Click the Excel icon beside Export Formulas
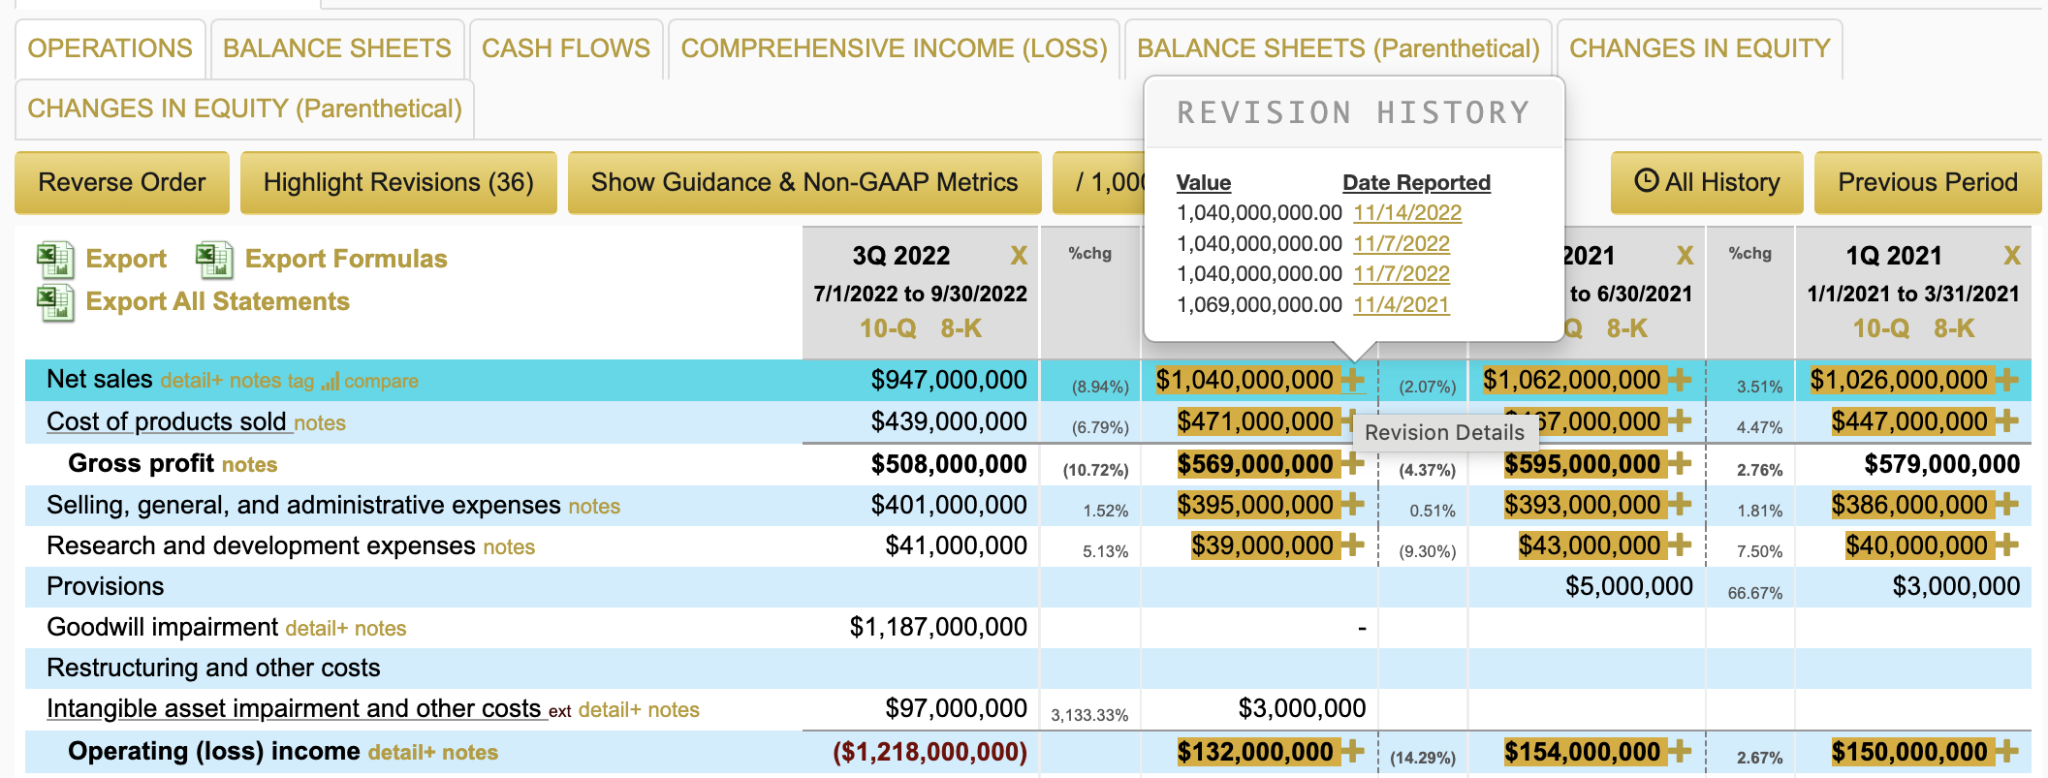 (214, 260)
